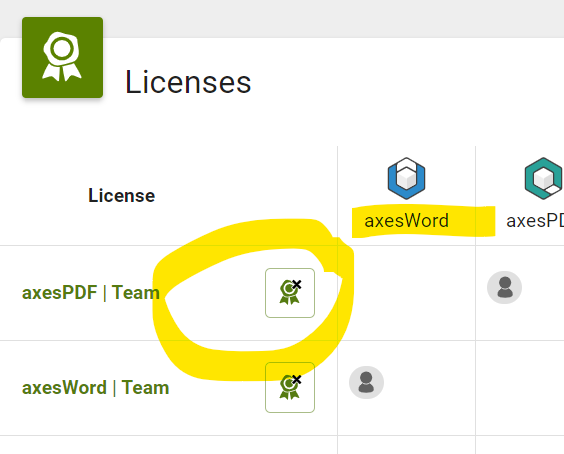Click the axesWord hexagon product icon
Screen dimensions: 564x454
coord(406,178)
